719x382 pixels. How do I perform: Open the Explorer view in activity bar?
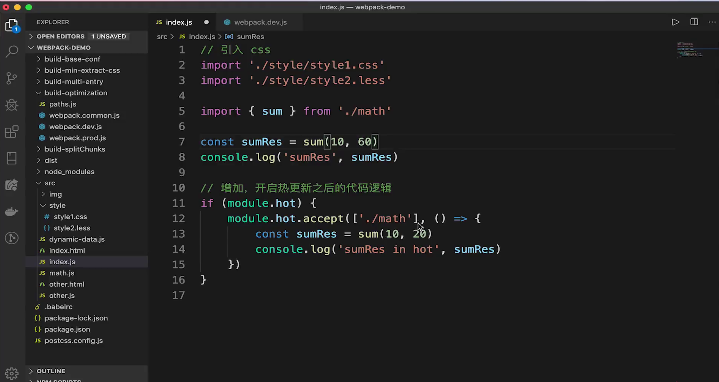point(11,25)
